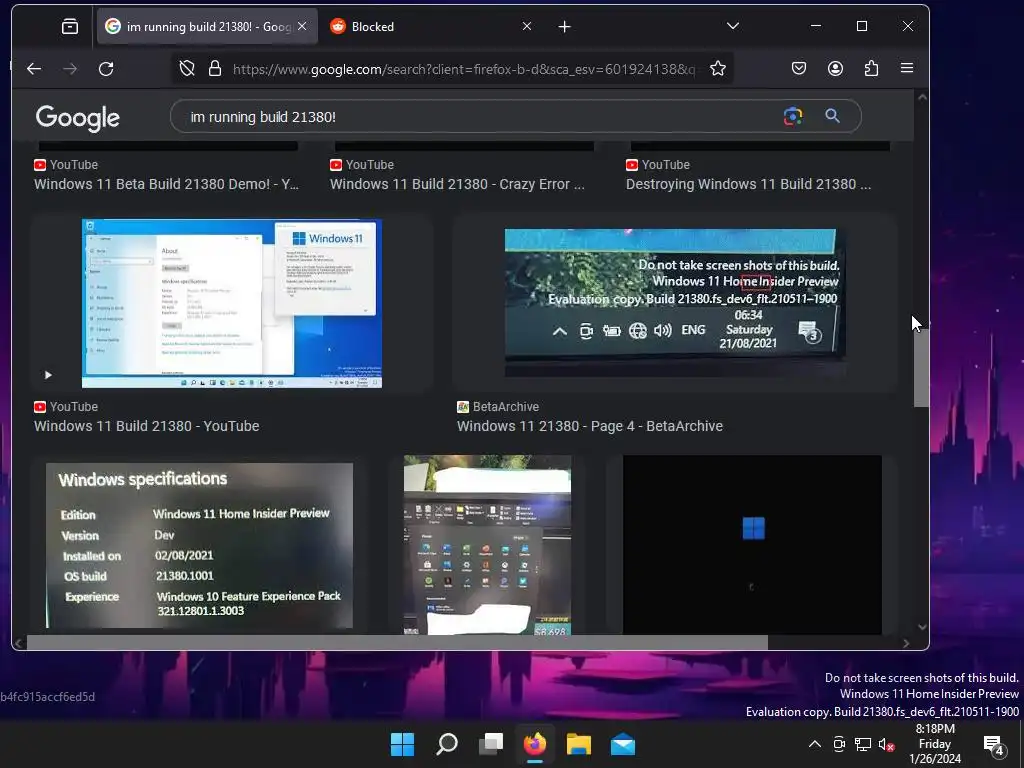Bookmark this page with the star
Viewport: 1024px width, 768px height.
click(x=718, y=69)
